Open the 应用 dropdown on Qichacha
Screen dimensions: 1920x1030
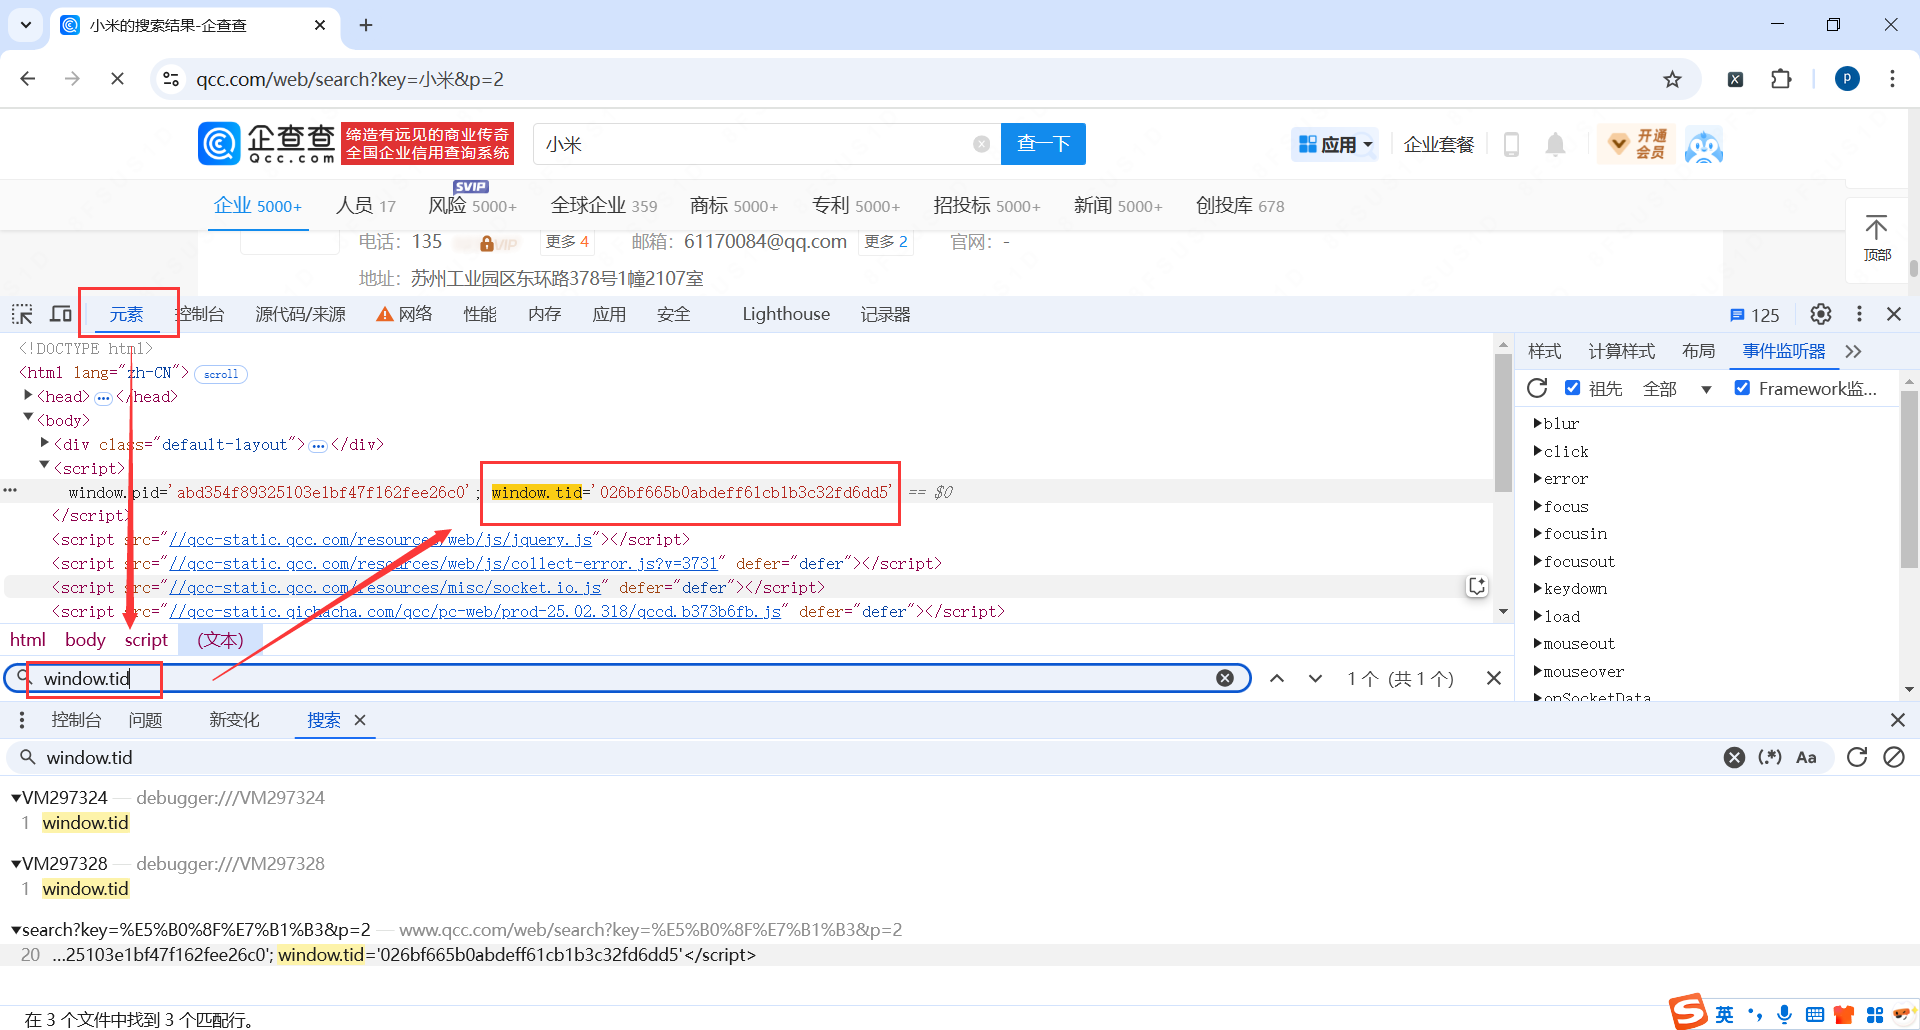pyautogui.click(x=1335, y=145)
